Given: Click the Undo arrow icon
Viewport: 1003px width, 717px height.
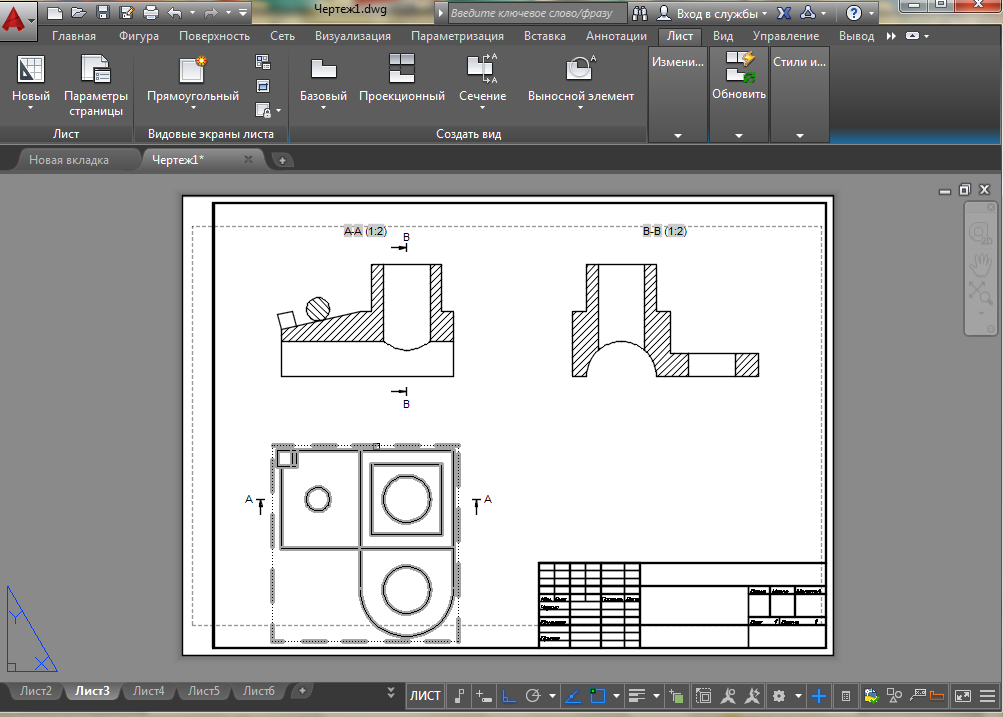Looking at the screenshot, I should click(175, 12).
